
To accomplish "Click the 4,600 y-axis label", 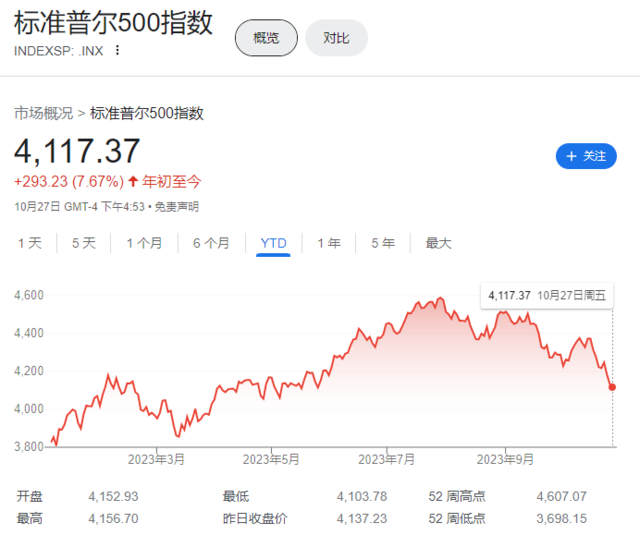I will coord(29,295).
